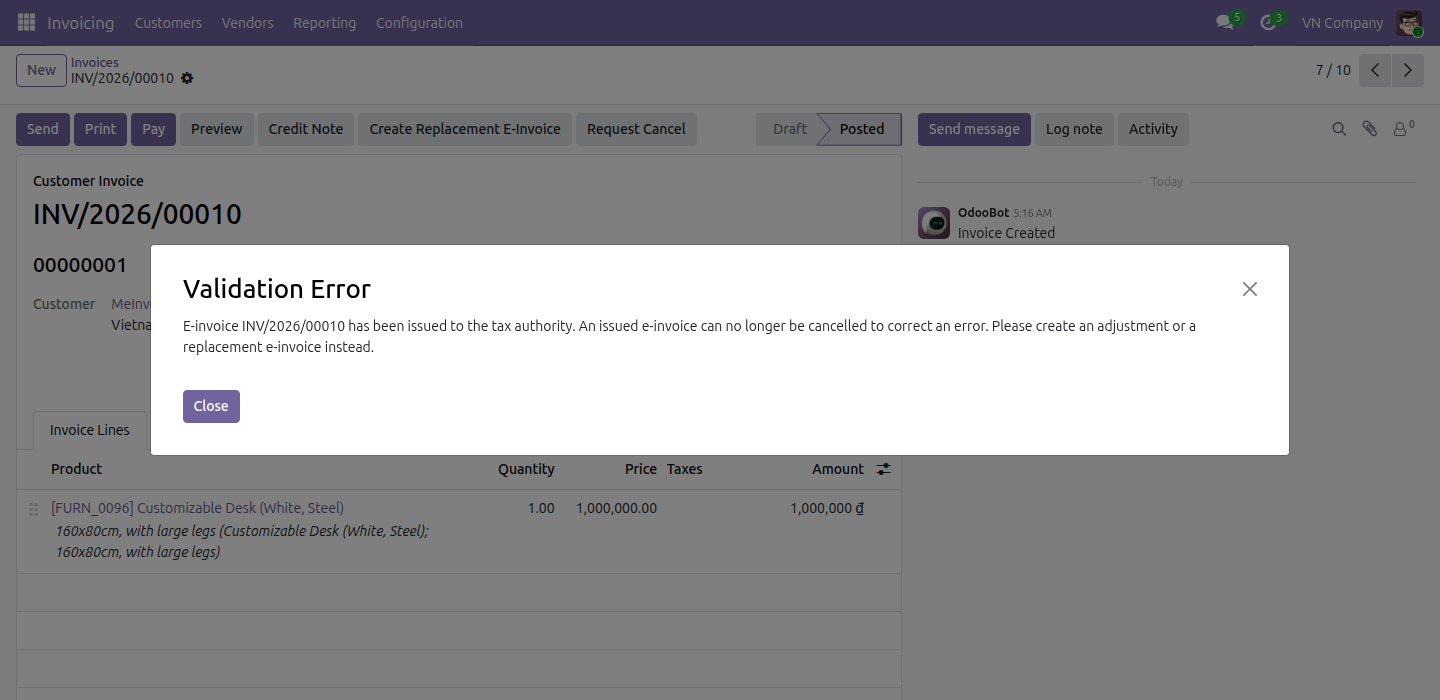Go to next record arrow

pyautogui.click(x=1408, y=70)
